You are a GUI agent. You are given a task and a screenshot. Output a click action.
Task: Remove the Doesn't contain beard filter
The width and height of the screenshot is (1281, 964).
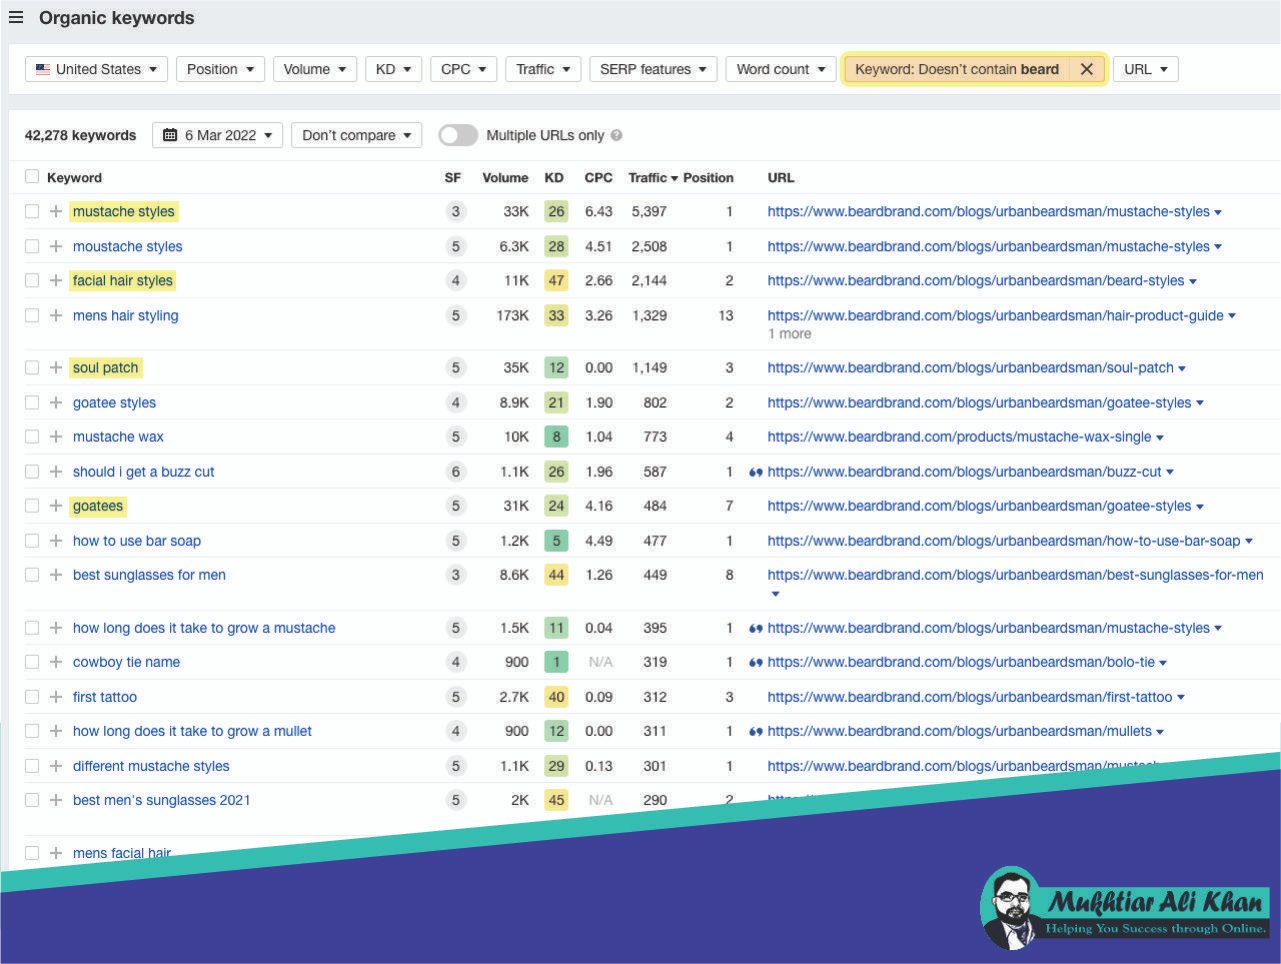(1086, 69)
